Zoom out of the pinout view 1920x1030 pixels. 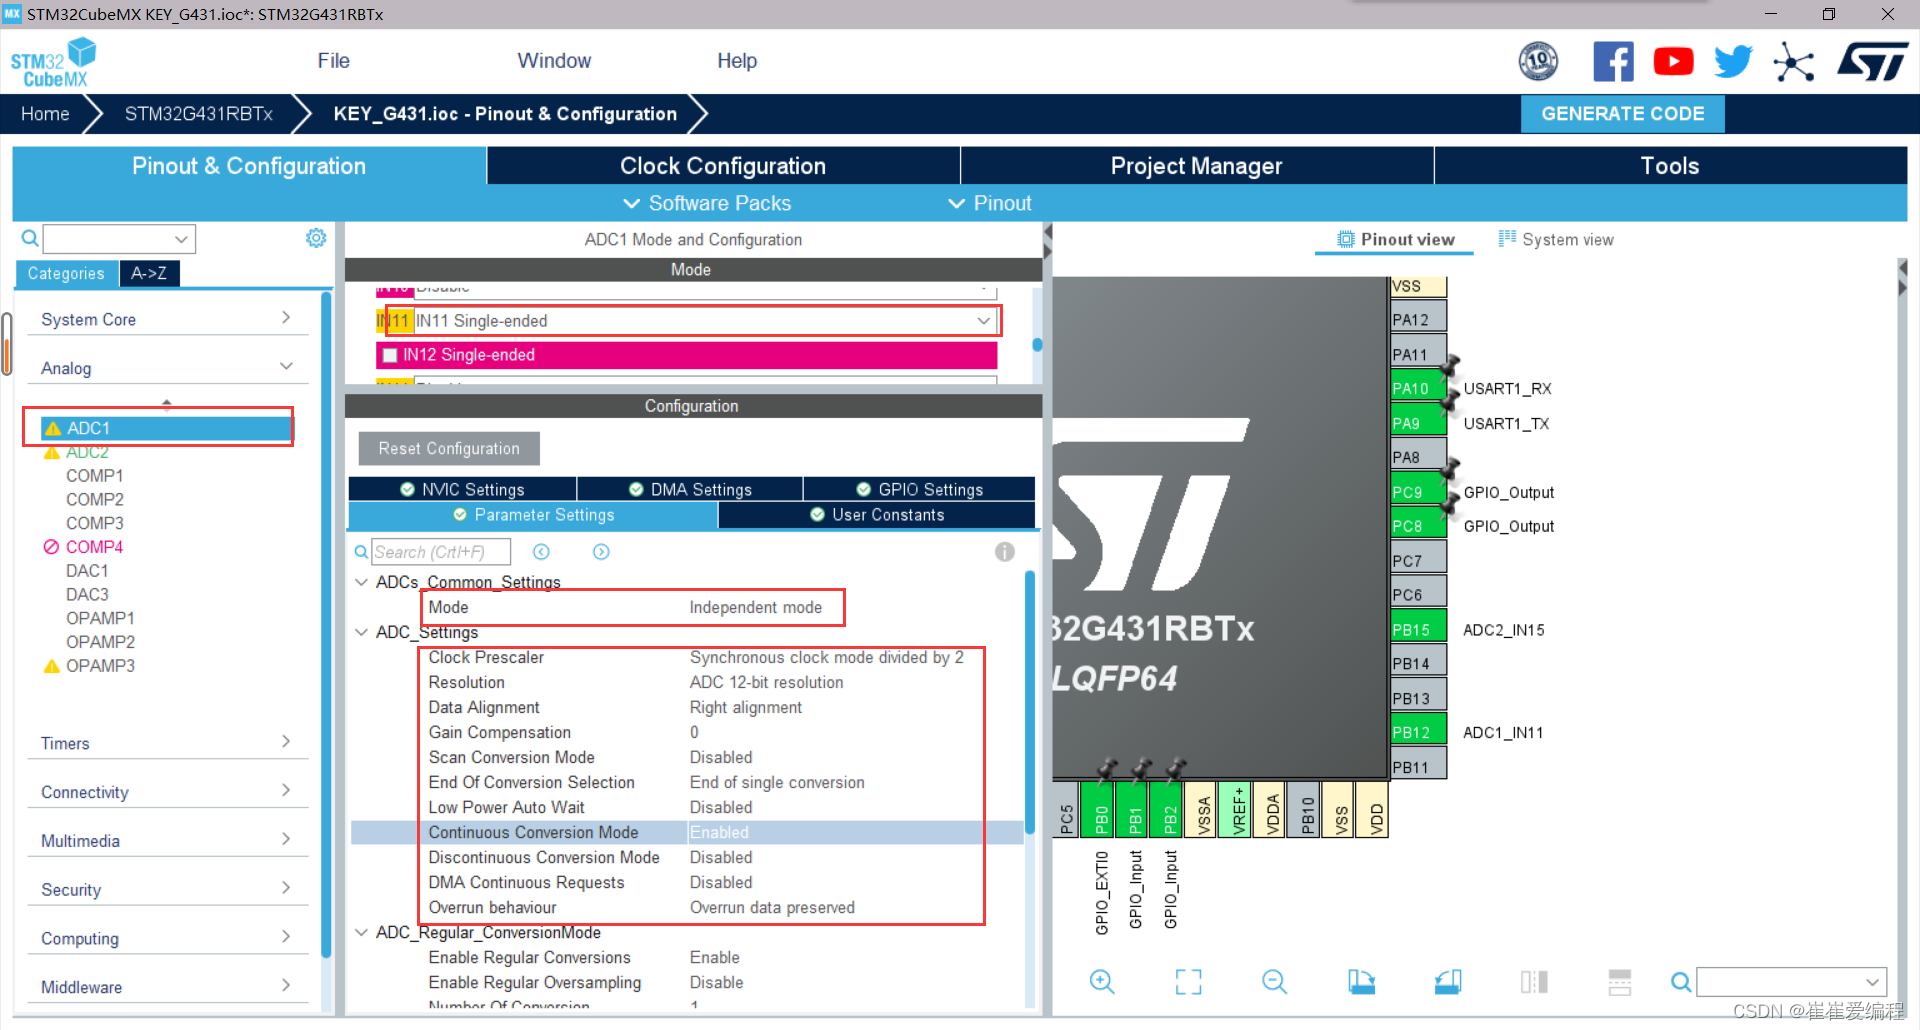click(1274, 982)
